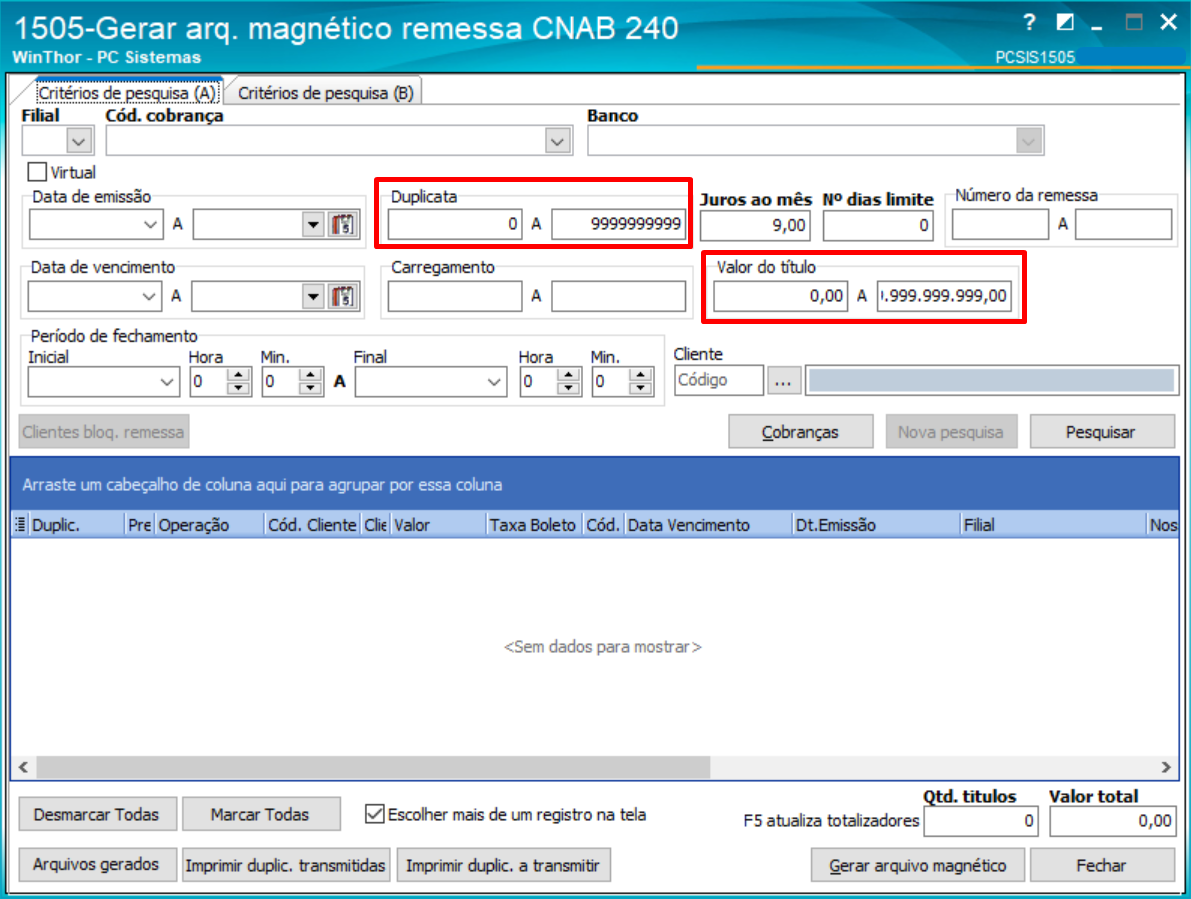Switch to Critérios de pesquisa (B) tab
The width and height of the screenshot is (1191, 899).
click(x=326, y=93)
